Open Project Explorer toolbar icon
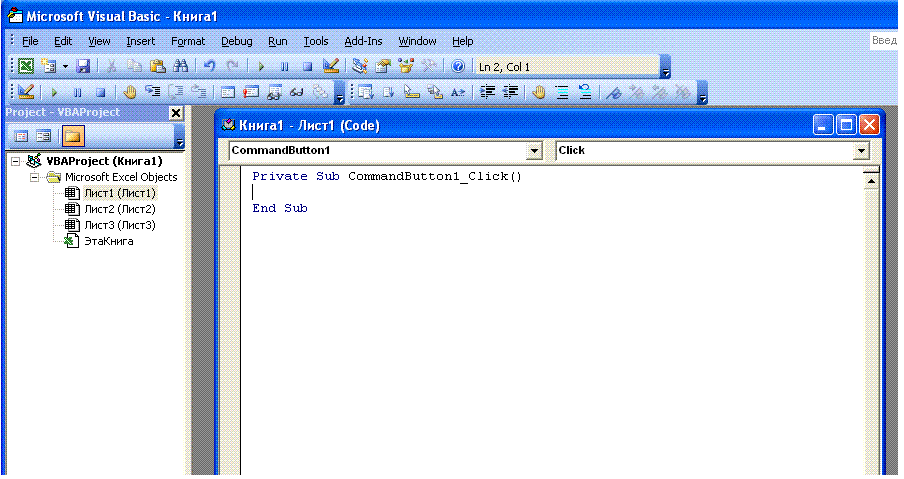Screen dimensions: 904x479 [x=360, y=66]
